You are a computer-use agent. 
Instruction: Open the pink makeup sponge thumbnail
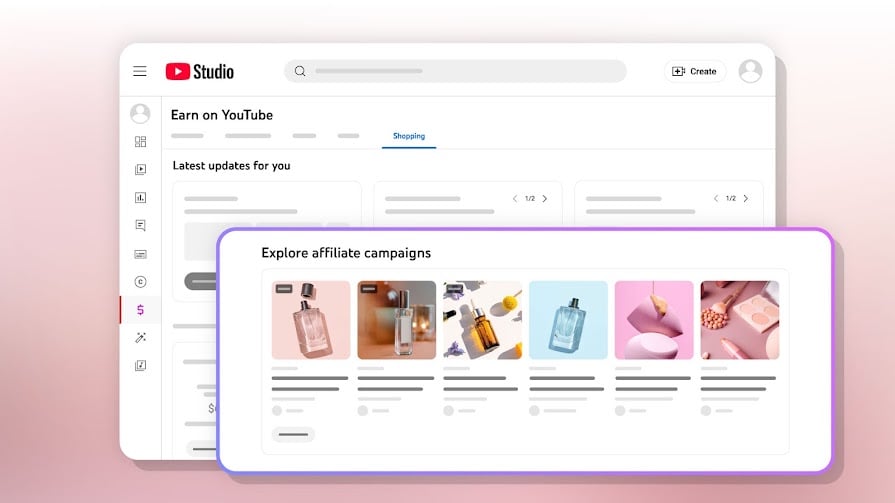click(654, 320)
